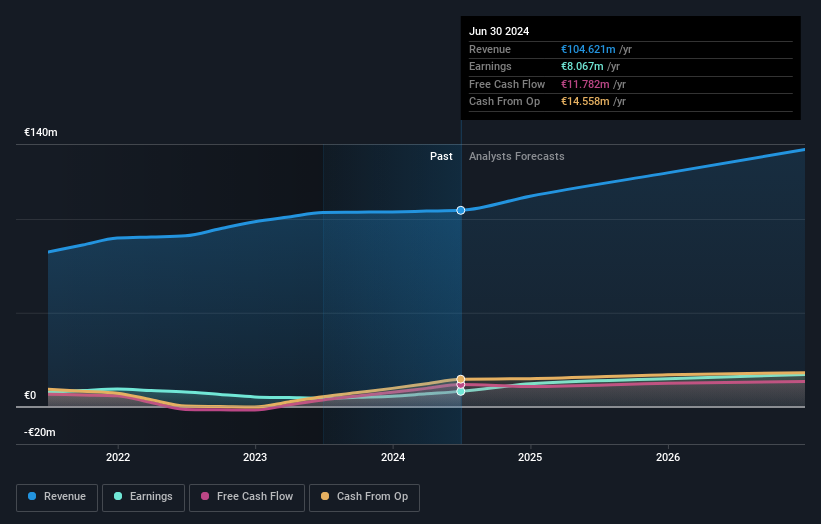Click the teal Earnings data point marker
Screen dimensions: 821x524
pos(460,392)
